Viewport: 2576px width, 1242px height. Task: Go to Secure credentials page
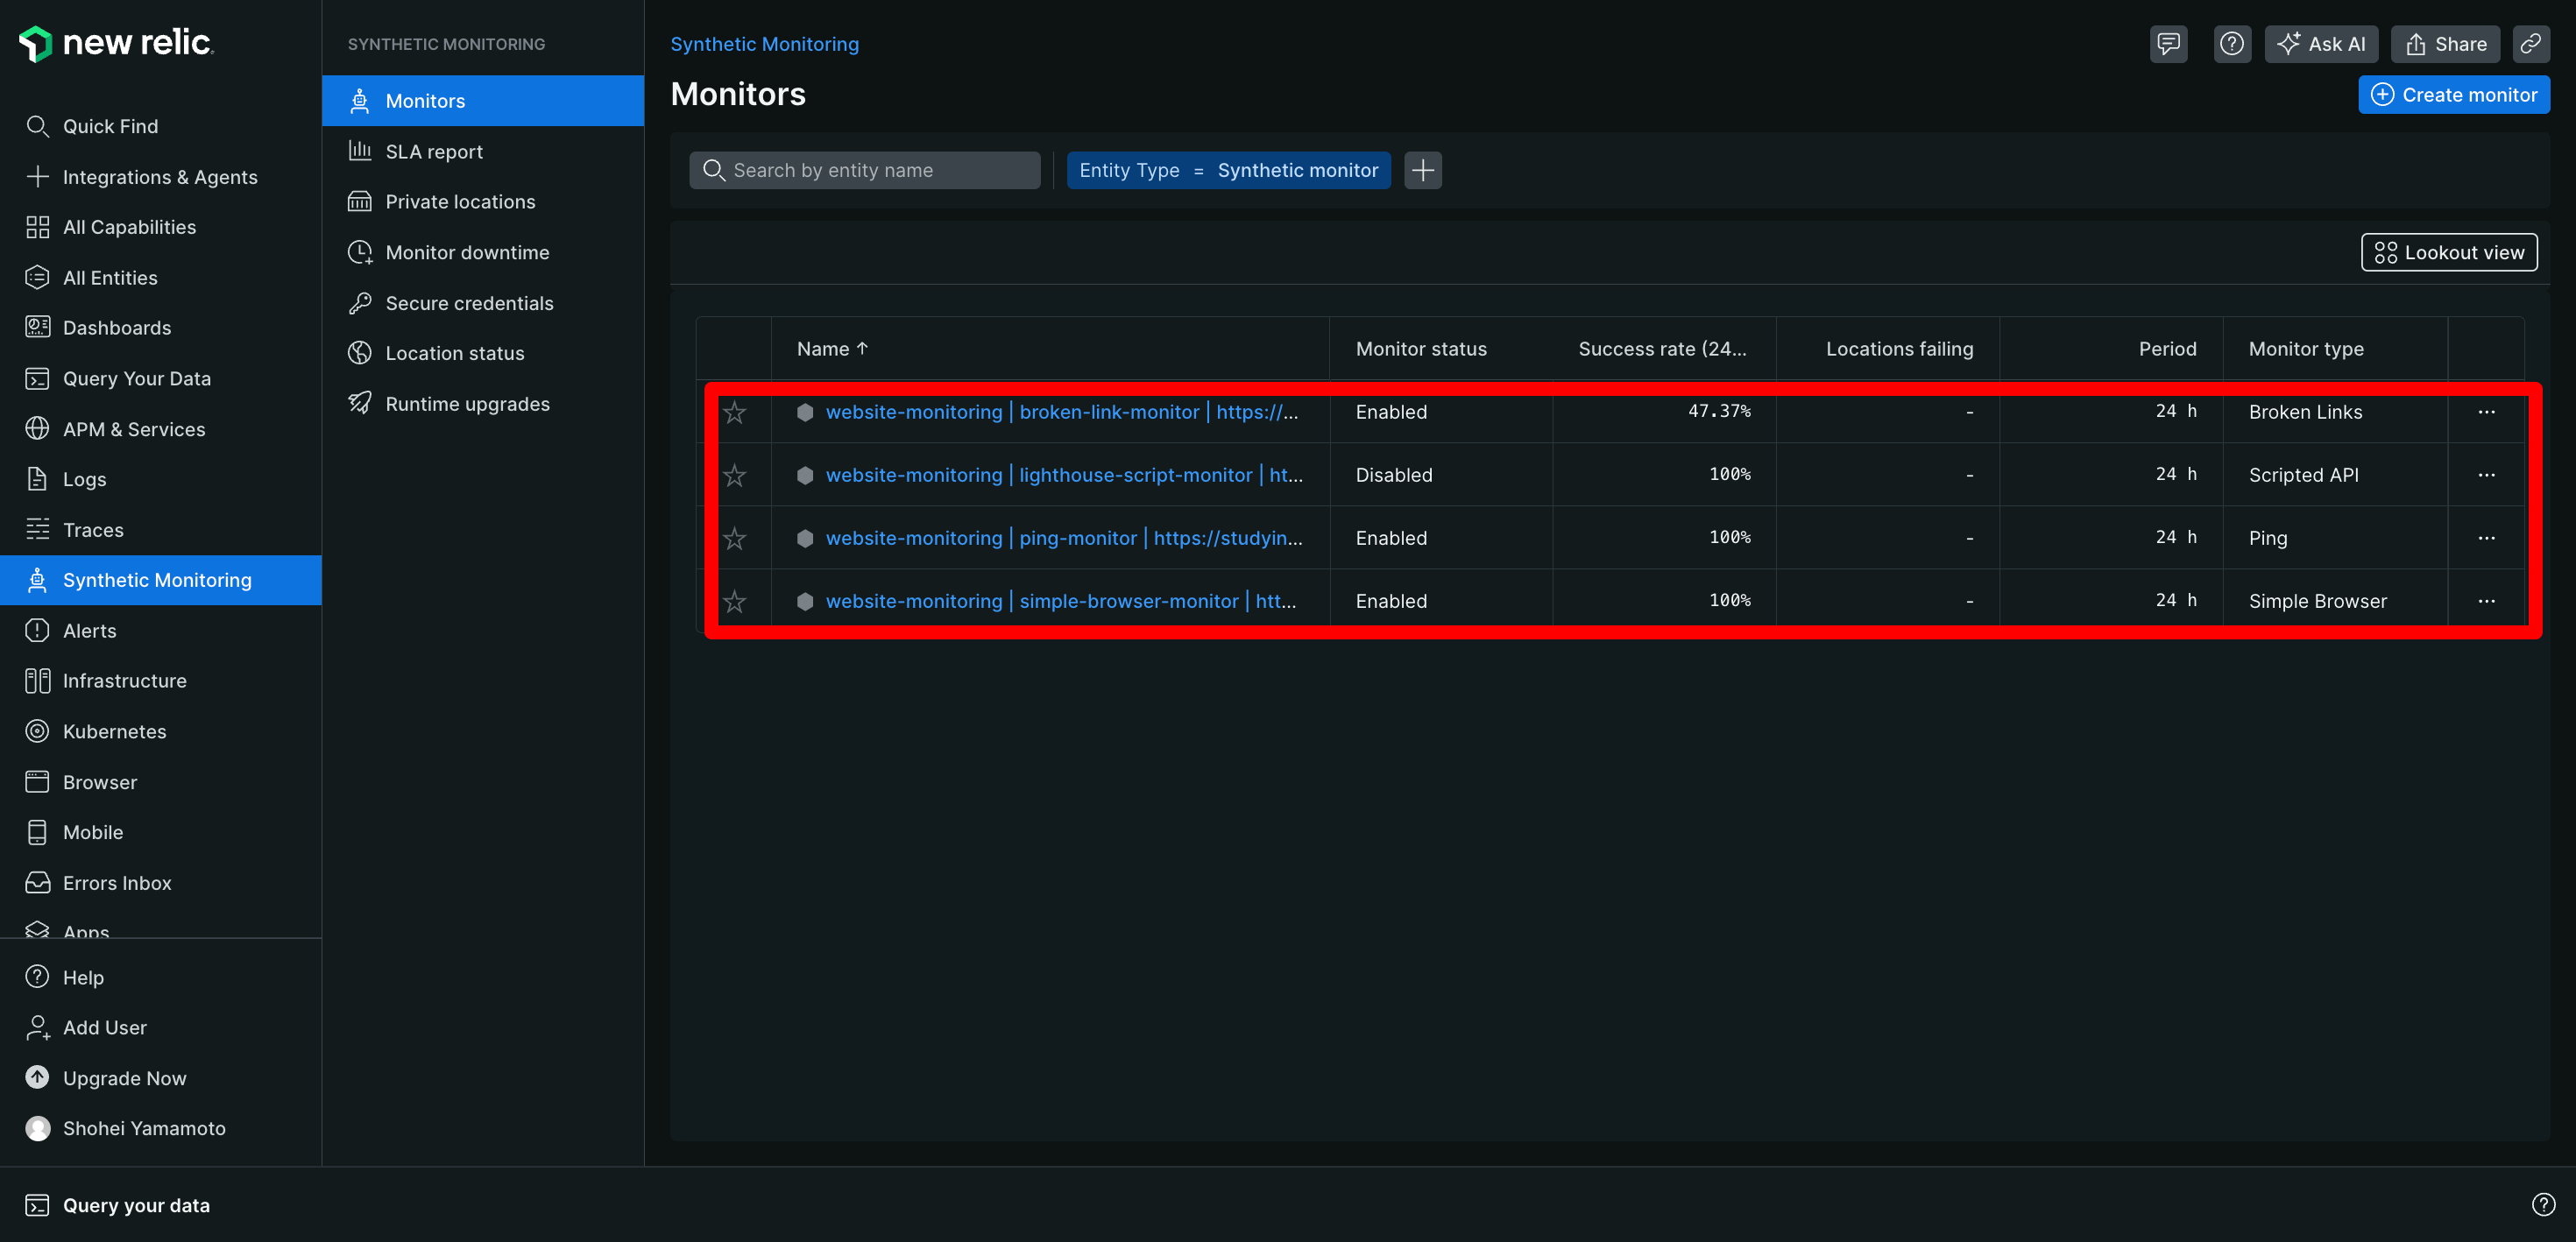(x=468, y=303)
